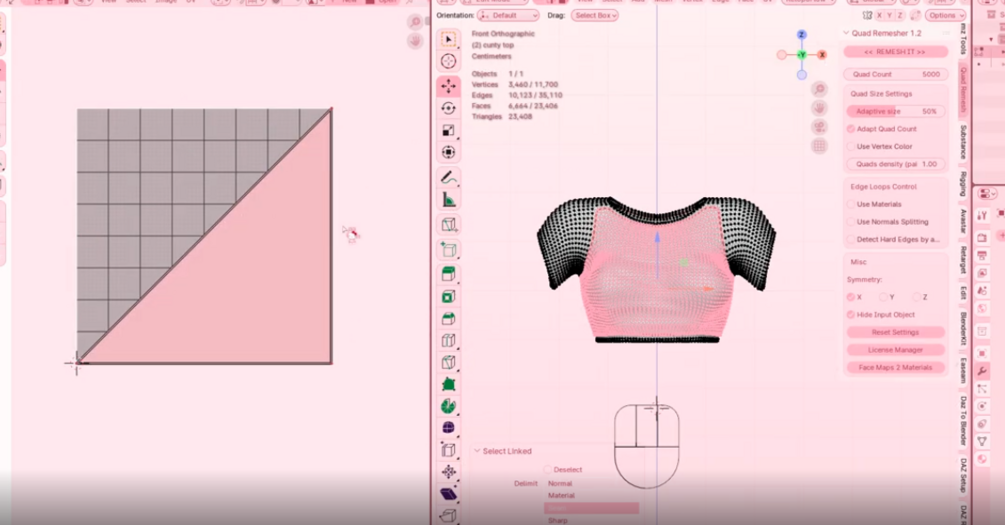Select the Shrink/Fatten tool
Screen dimensions: 1005x525
[x=449, y=472]
